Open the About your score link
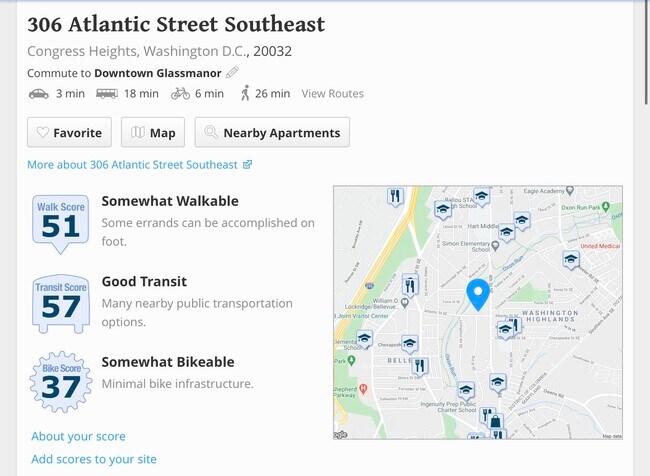Viewport: 650px width, 476px height. pyautogui.click(x=78, y=436)
